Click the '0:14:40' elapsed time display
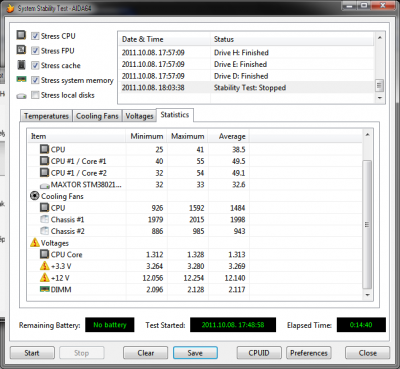 click(x=361, y=325)
